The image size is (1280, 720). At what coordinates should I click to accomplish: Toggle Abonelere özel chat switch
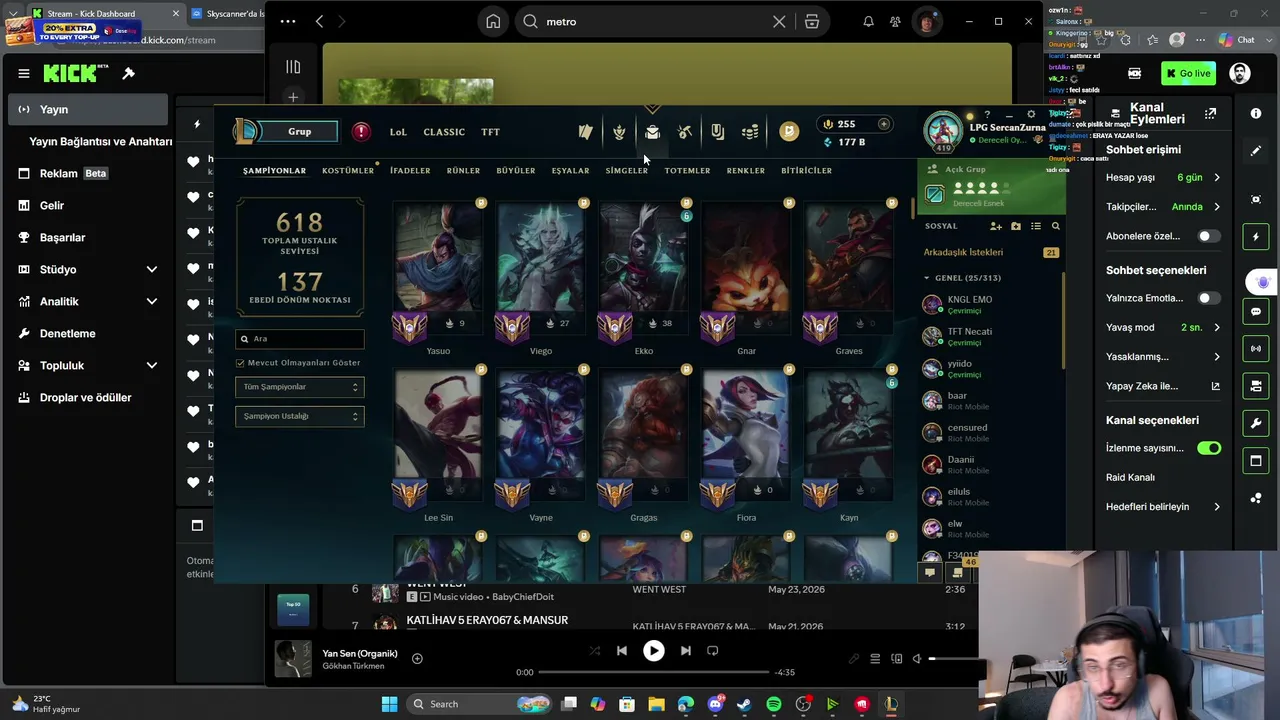(x=1208, y=236)
